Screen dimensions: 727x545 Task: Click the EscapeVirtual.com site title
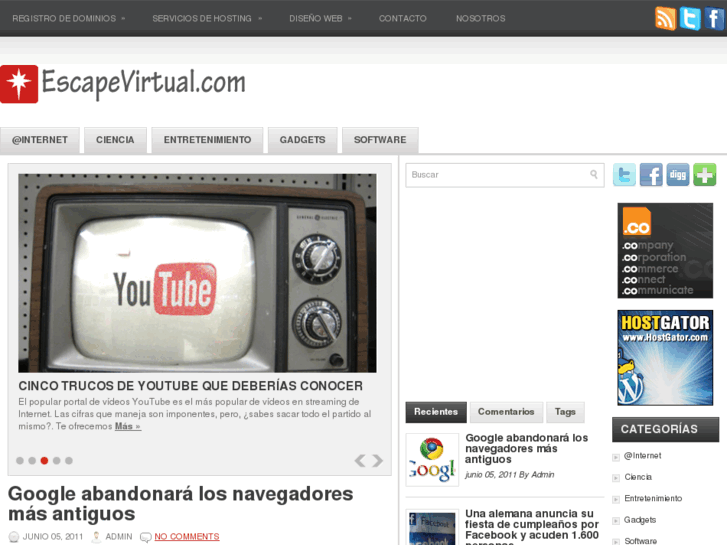144,83
